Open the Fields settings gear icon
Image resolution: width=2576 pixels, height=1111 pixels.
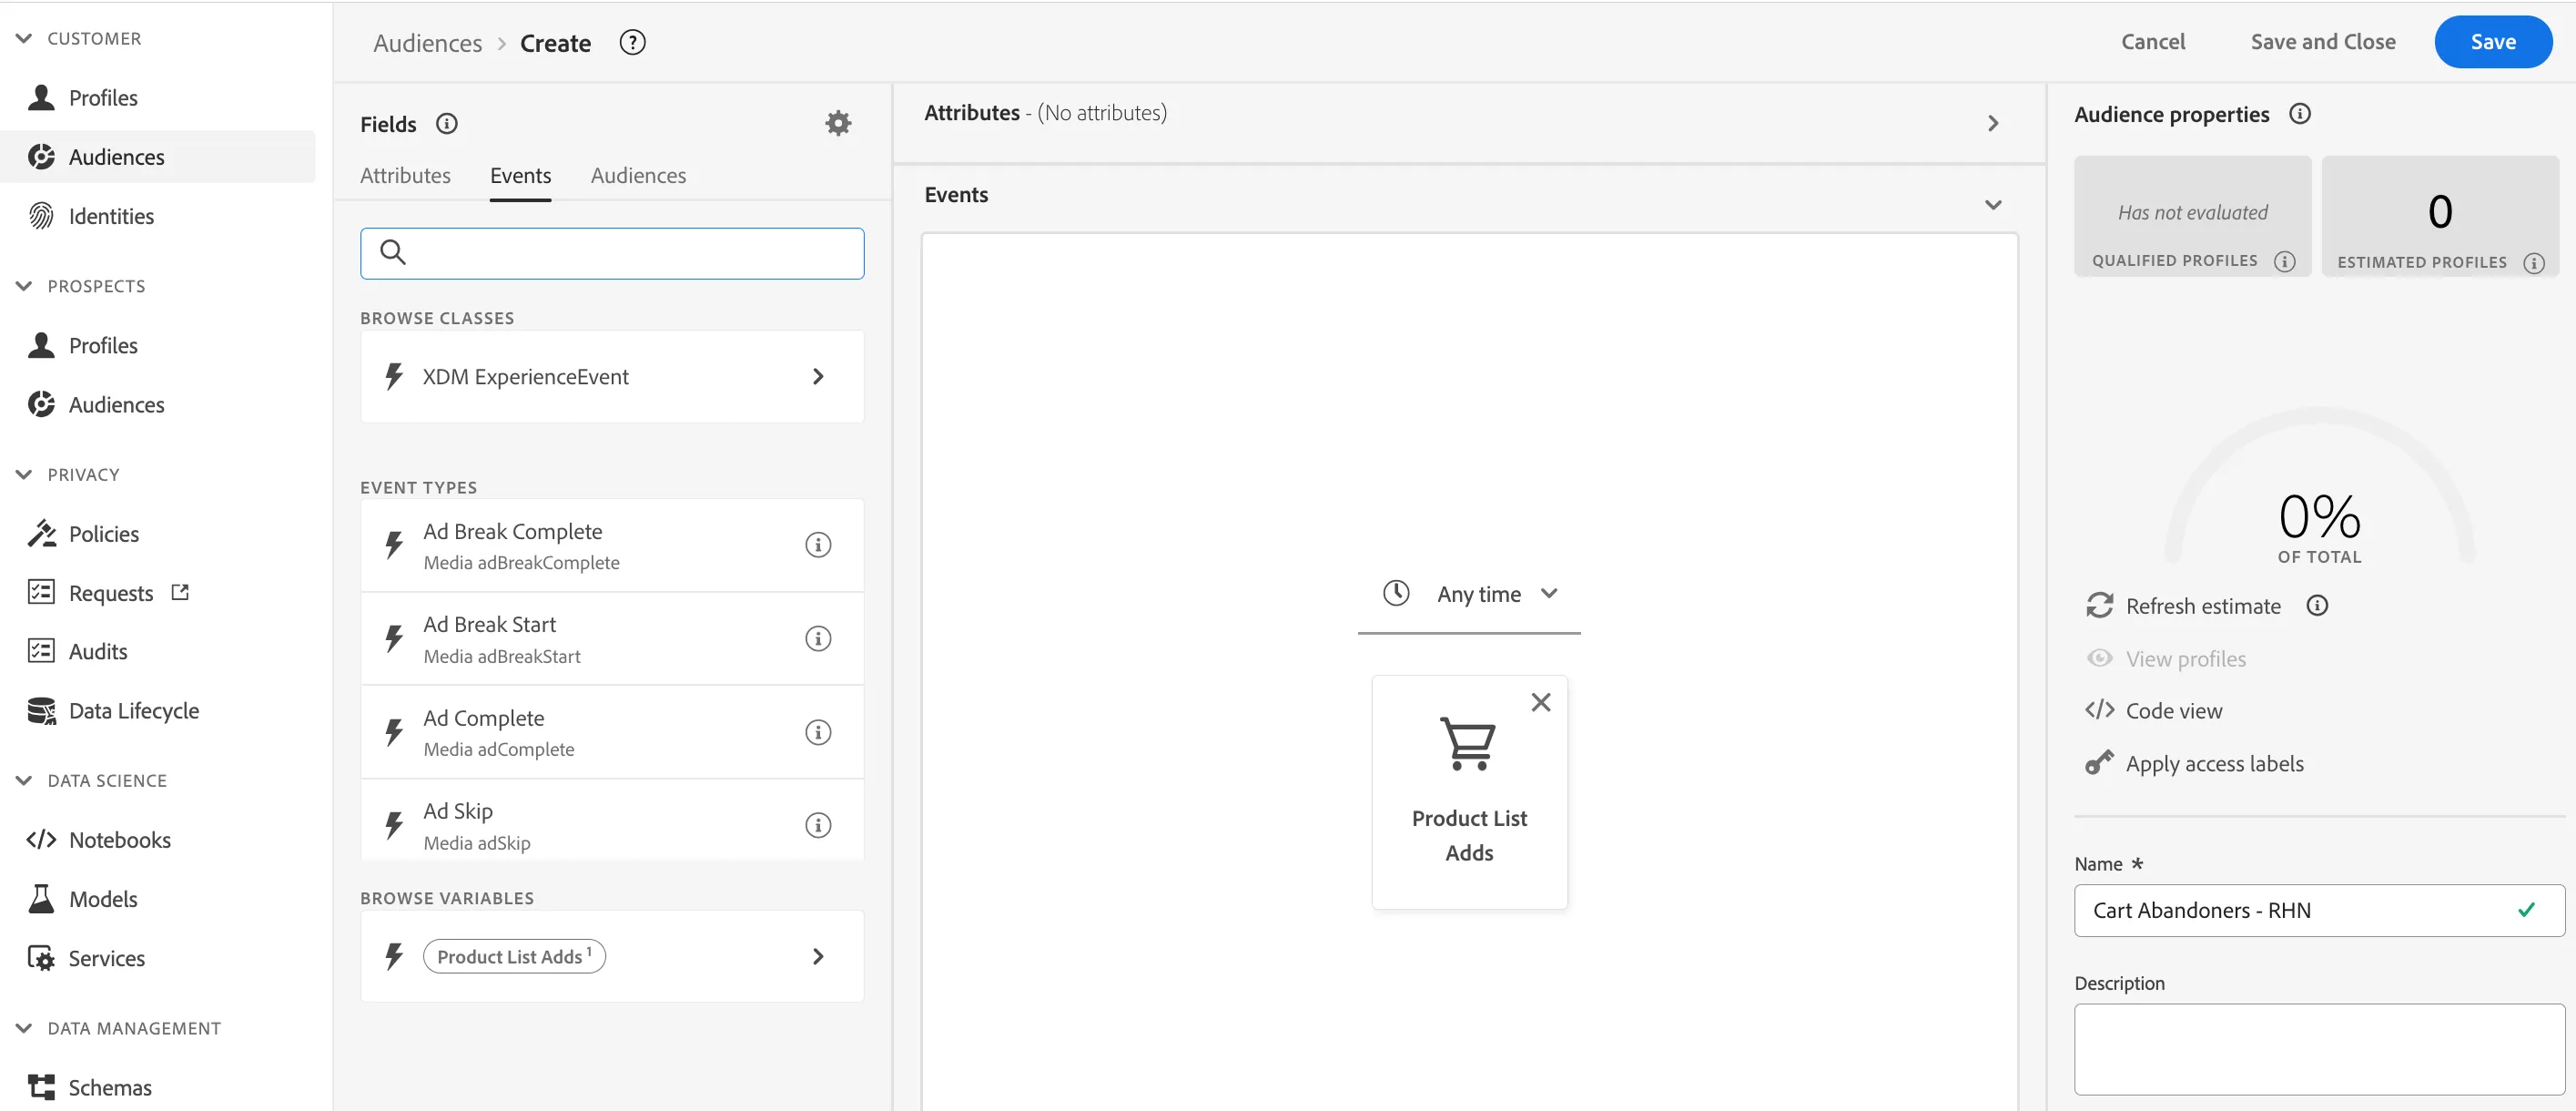(x=838, y=123)
